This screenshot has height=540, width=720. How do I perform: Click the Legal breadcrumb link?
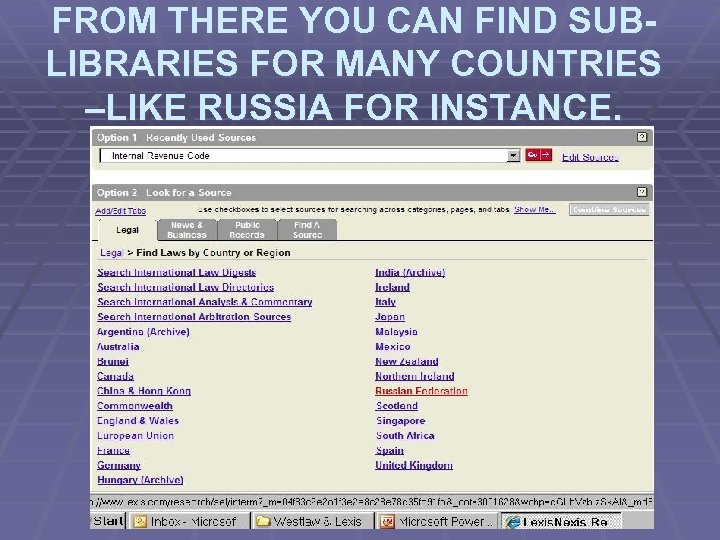pos(111,253)
